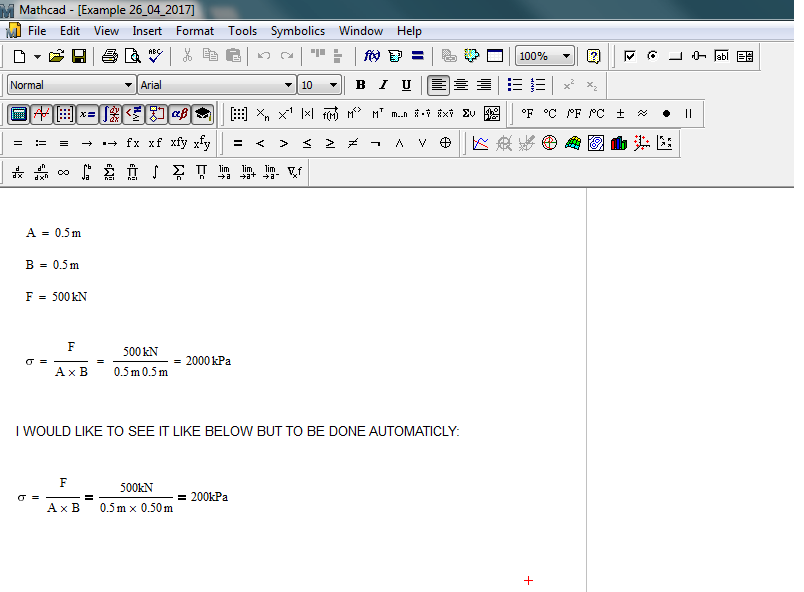Select the 2000 kPa result equation
804x592 pixels.
pos(128,361)
